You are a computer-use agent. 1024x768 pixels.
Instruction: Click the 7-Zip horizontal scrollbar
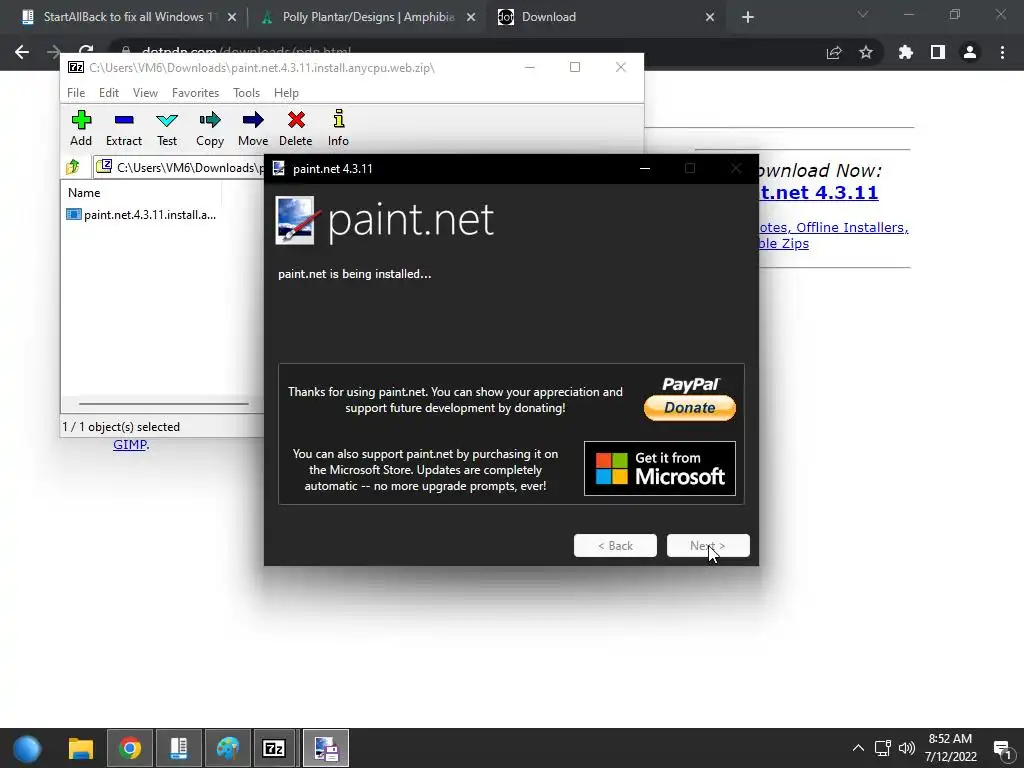[x=163, y=404]
